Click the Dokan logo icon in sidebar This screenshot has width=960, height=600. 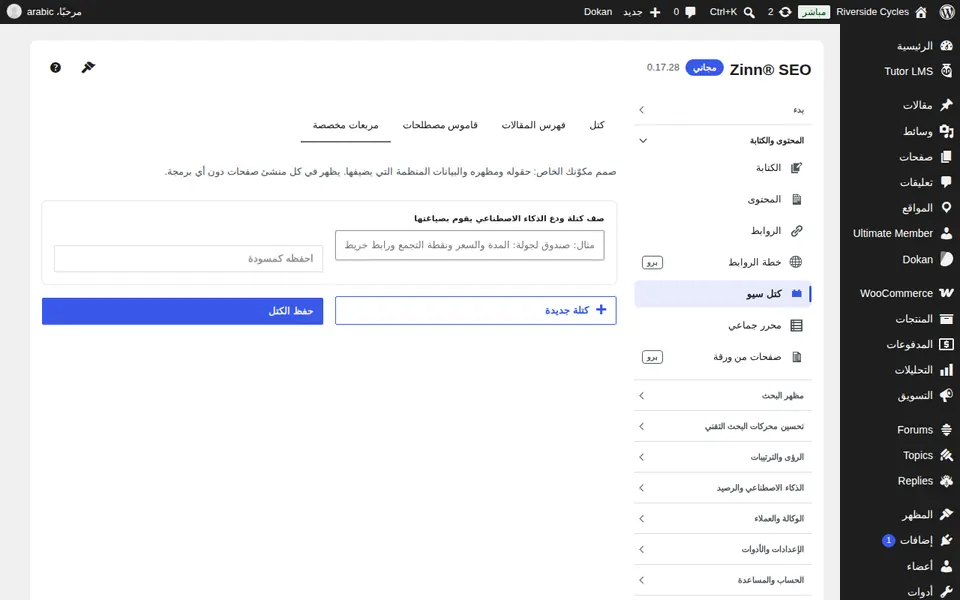947,259
